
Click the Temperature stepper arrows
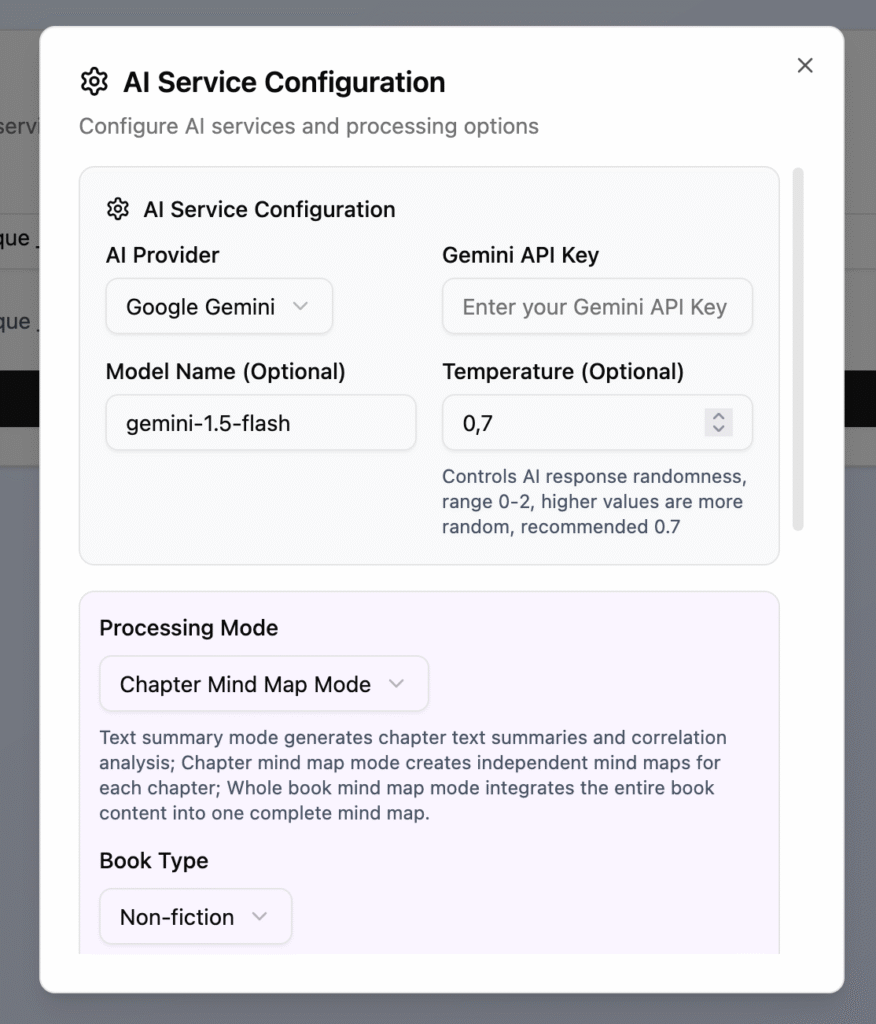(x=719, y=423)
